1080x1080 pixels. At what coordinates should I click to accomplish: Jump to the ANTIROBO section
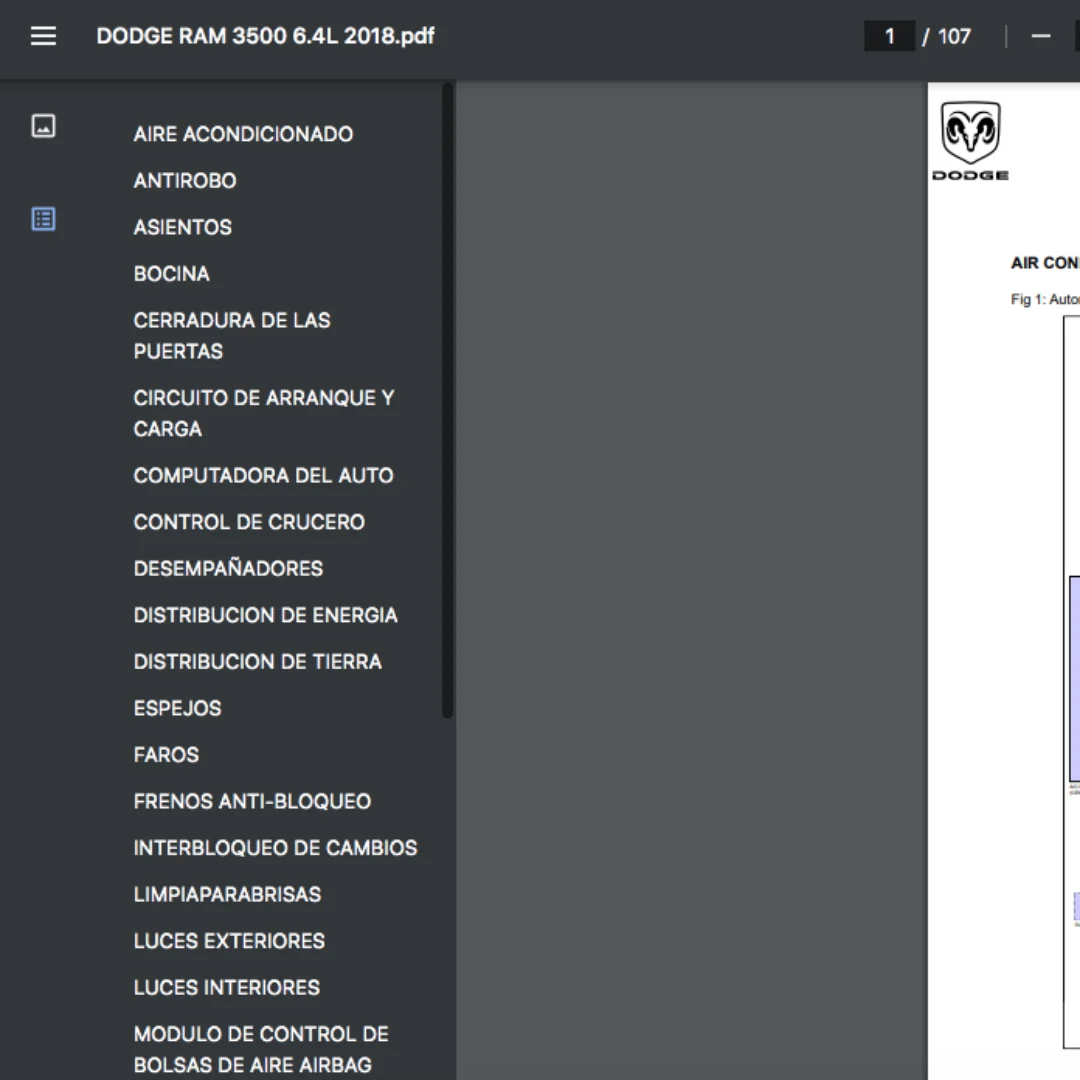click(185, 180)
